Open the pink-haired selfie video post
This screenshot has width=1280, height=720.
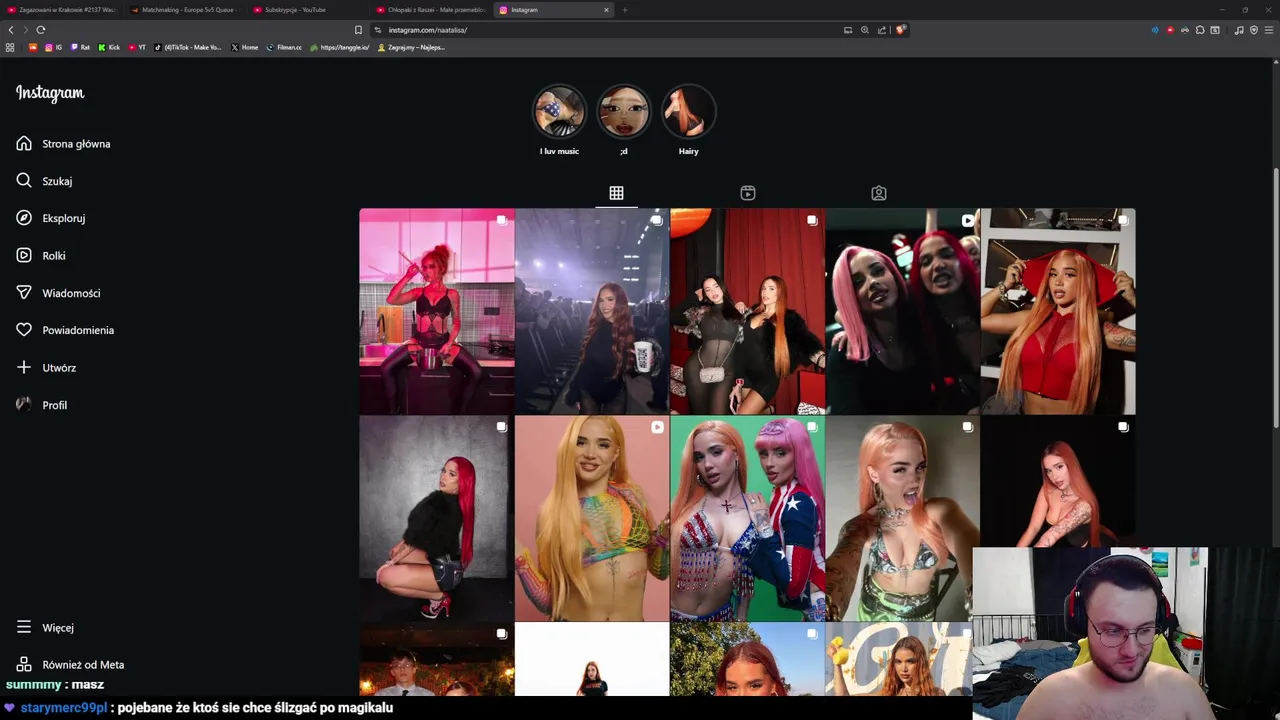[x=902, y=311]
